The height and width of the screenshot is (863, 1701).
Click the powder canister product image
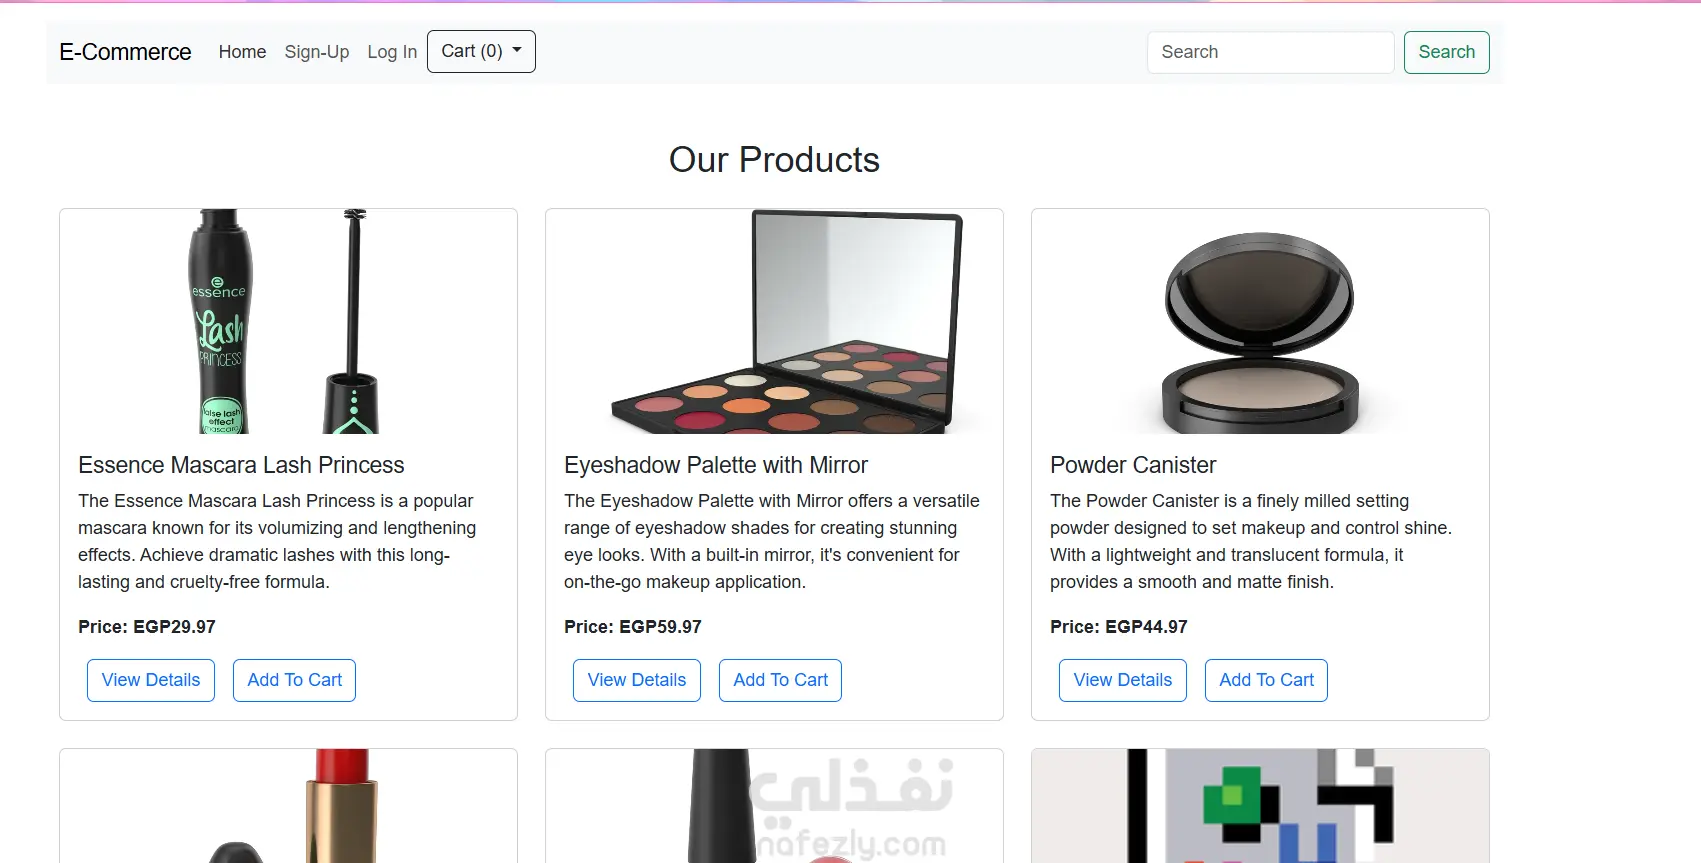point(1260,321)
